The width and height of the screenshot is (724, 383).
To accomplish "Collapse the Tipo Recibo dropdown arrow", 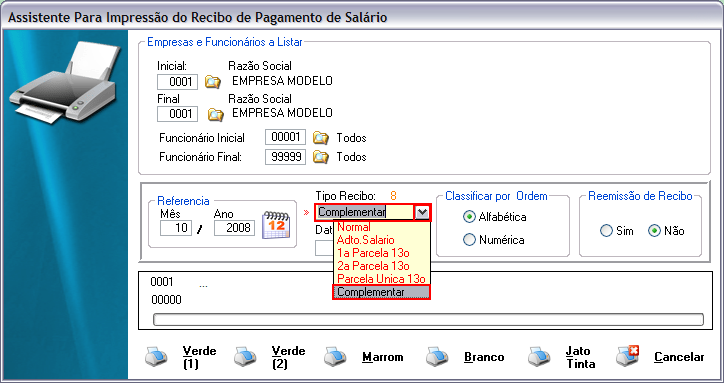I will click(x=423, y=213).
